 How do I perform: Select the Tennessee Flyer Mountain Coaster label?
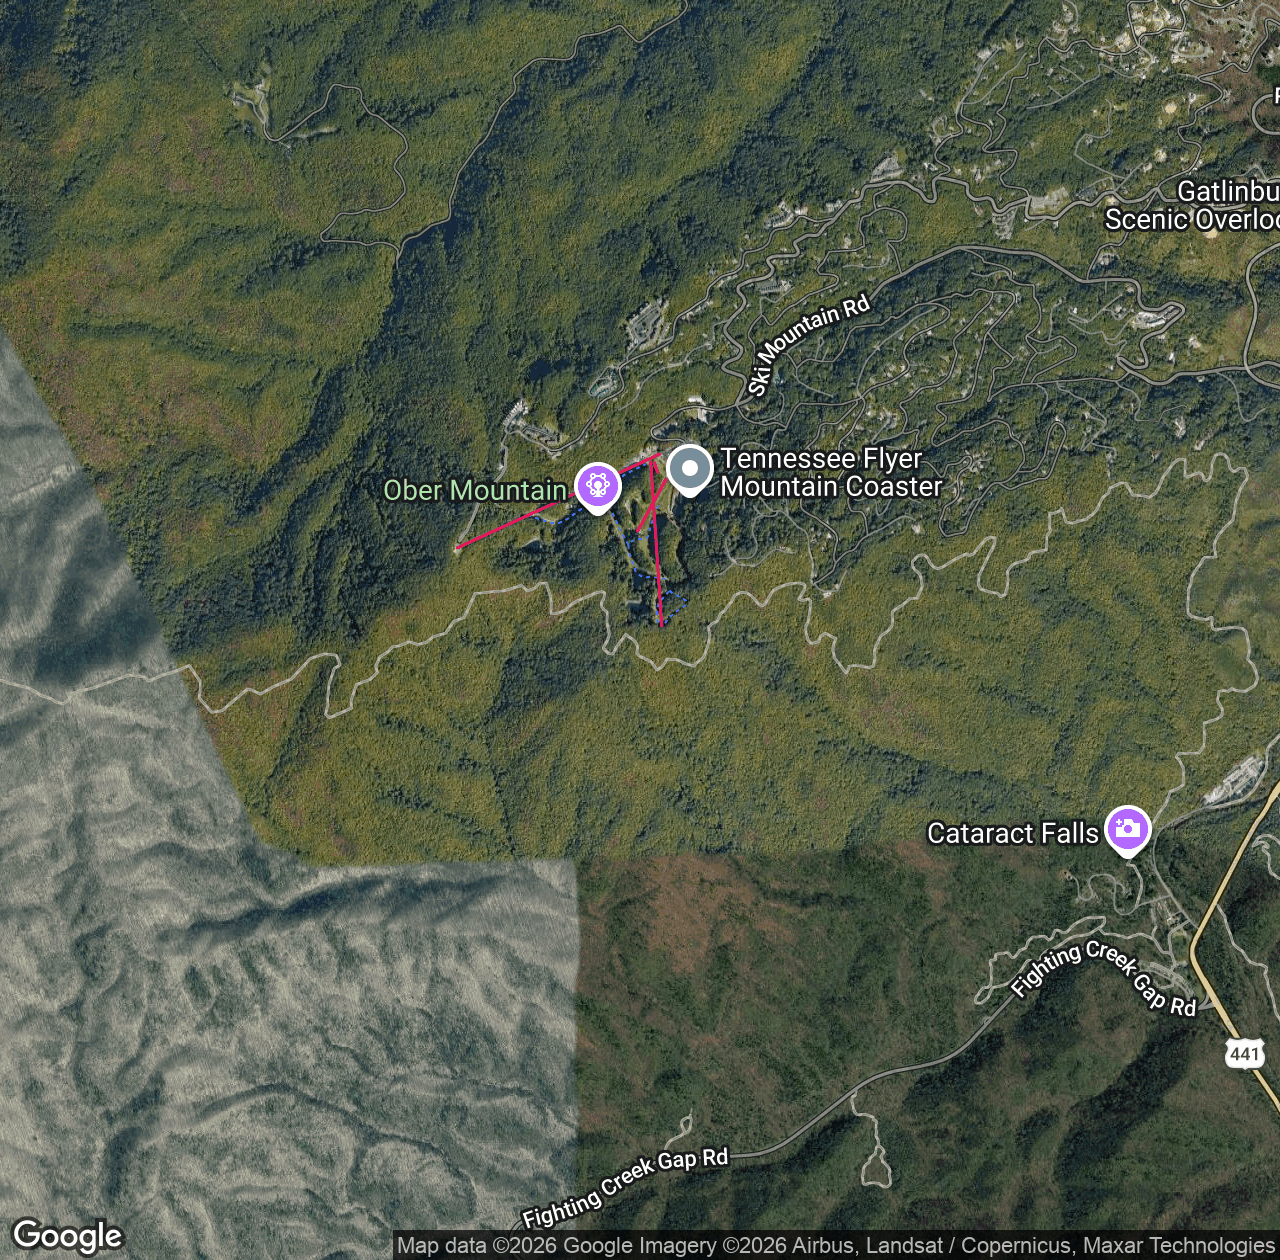click(831, 472)
